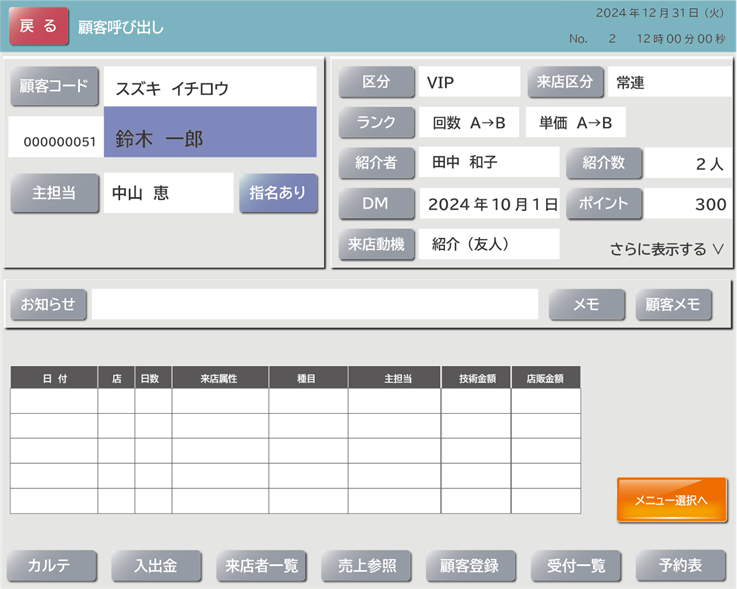Click the ポイント button
Screen dimensions: 737x589
tap(604, 204)
